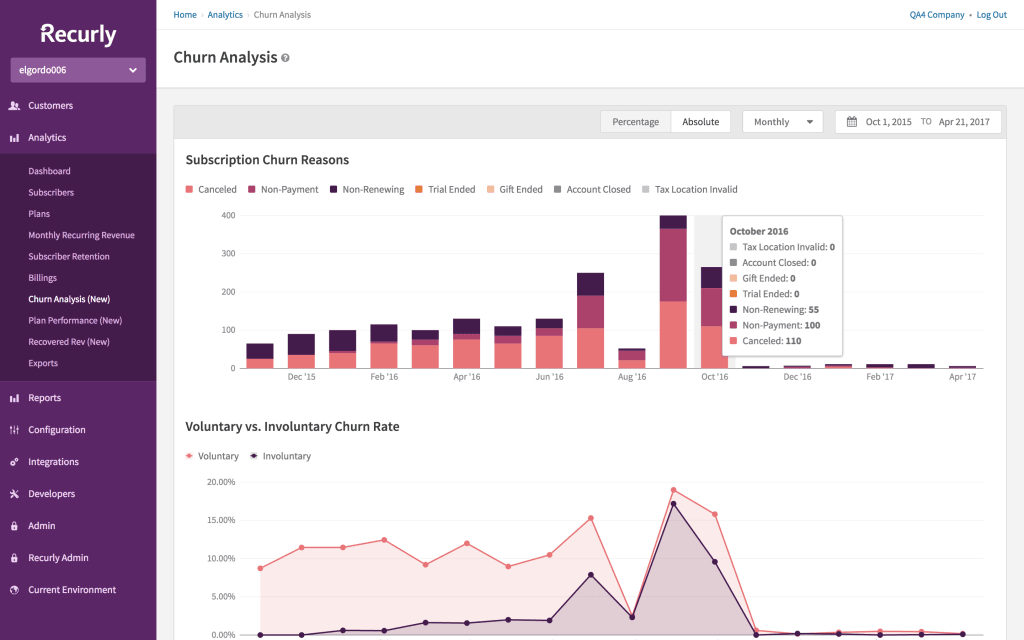The height and width of the screenshot is (640, 1024).
Task: Open the Churn Analysis help question icon
Action: coord(285,58)
